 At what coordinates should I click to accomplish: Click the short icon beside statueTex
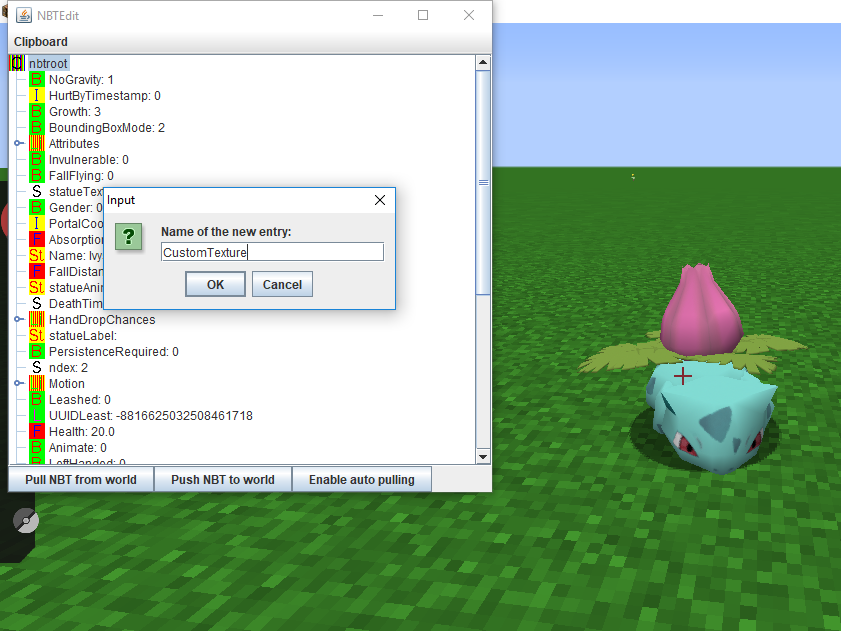(36, 192)
